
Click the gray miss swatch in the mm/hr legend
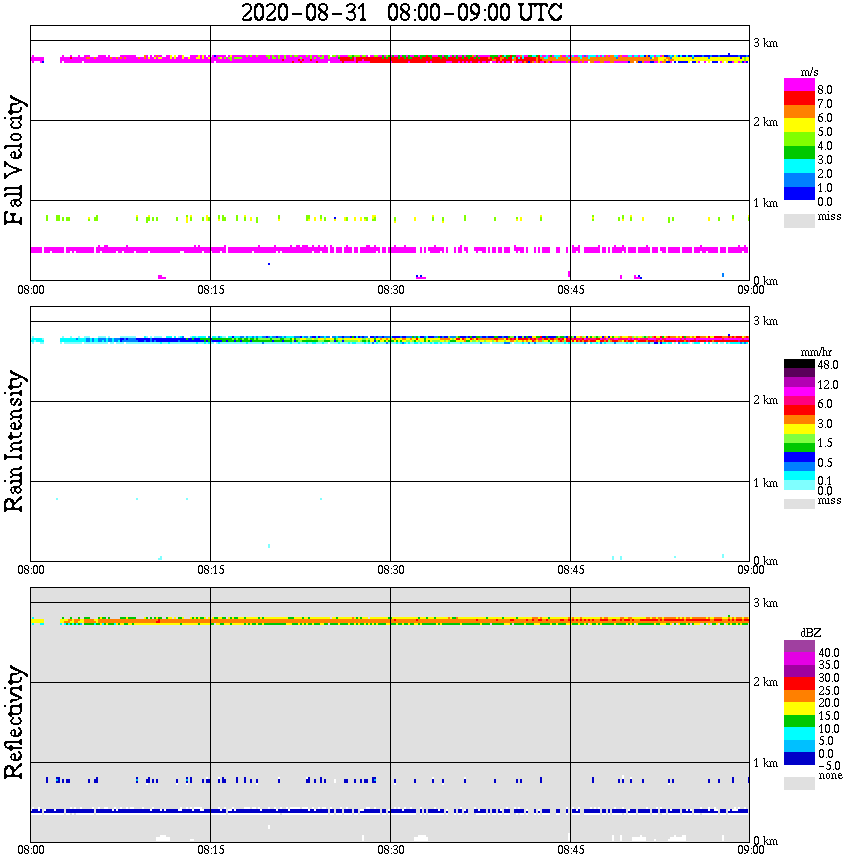799,504
